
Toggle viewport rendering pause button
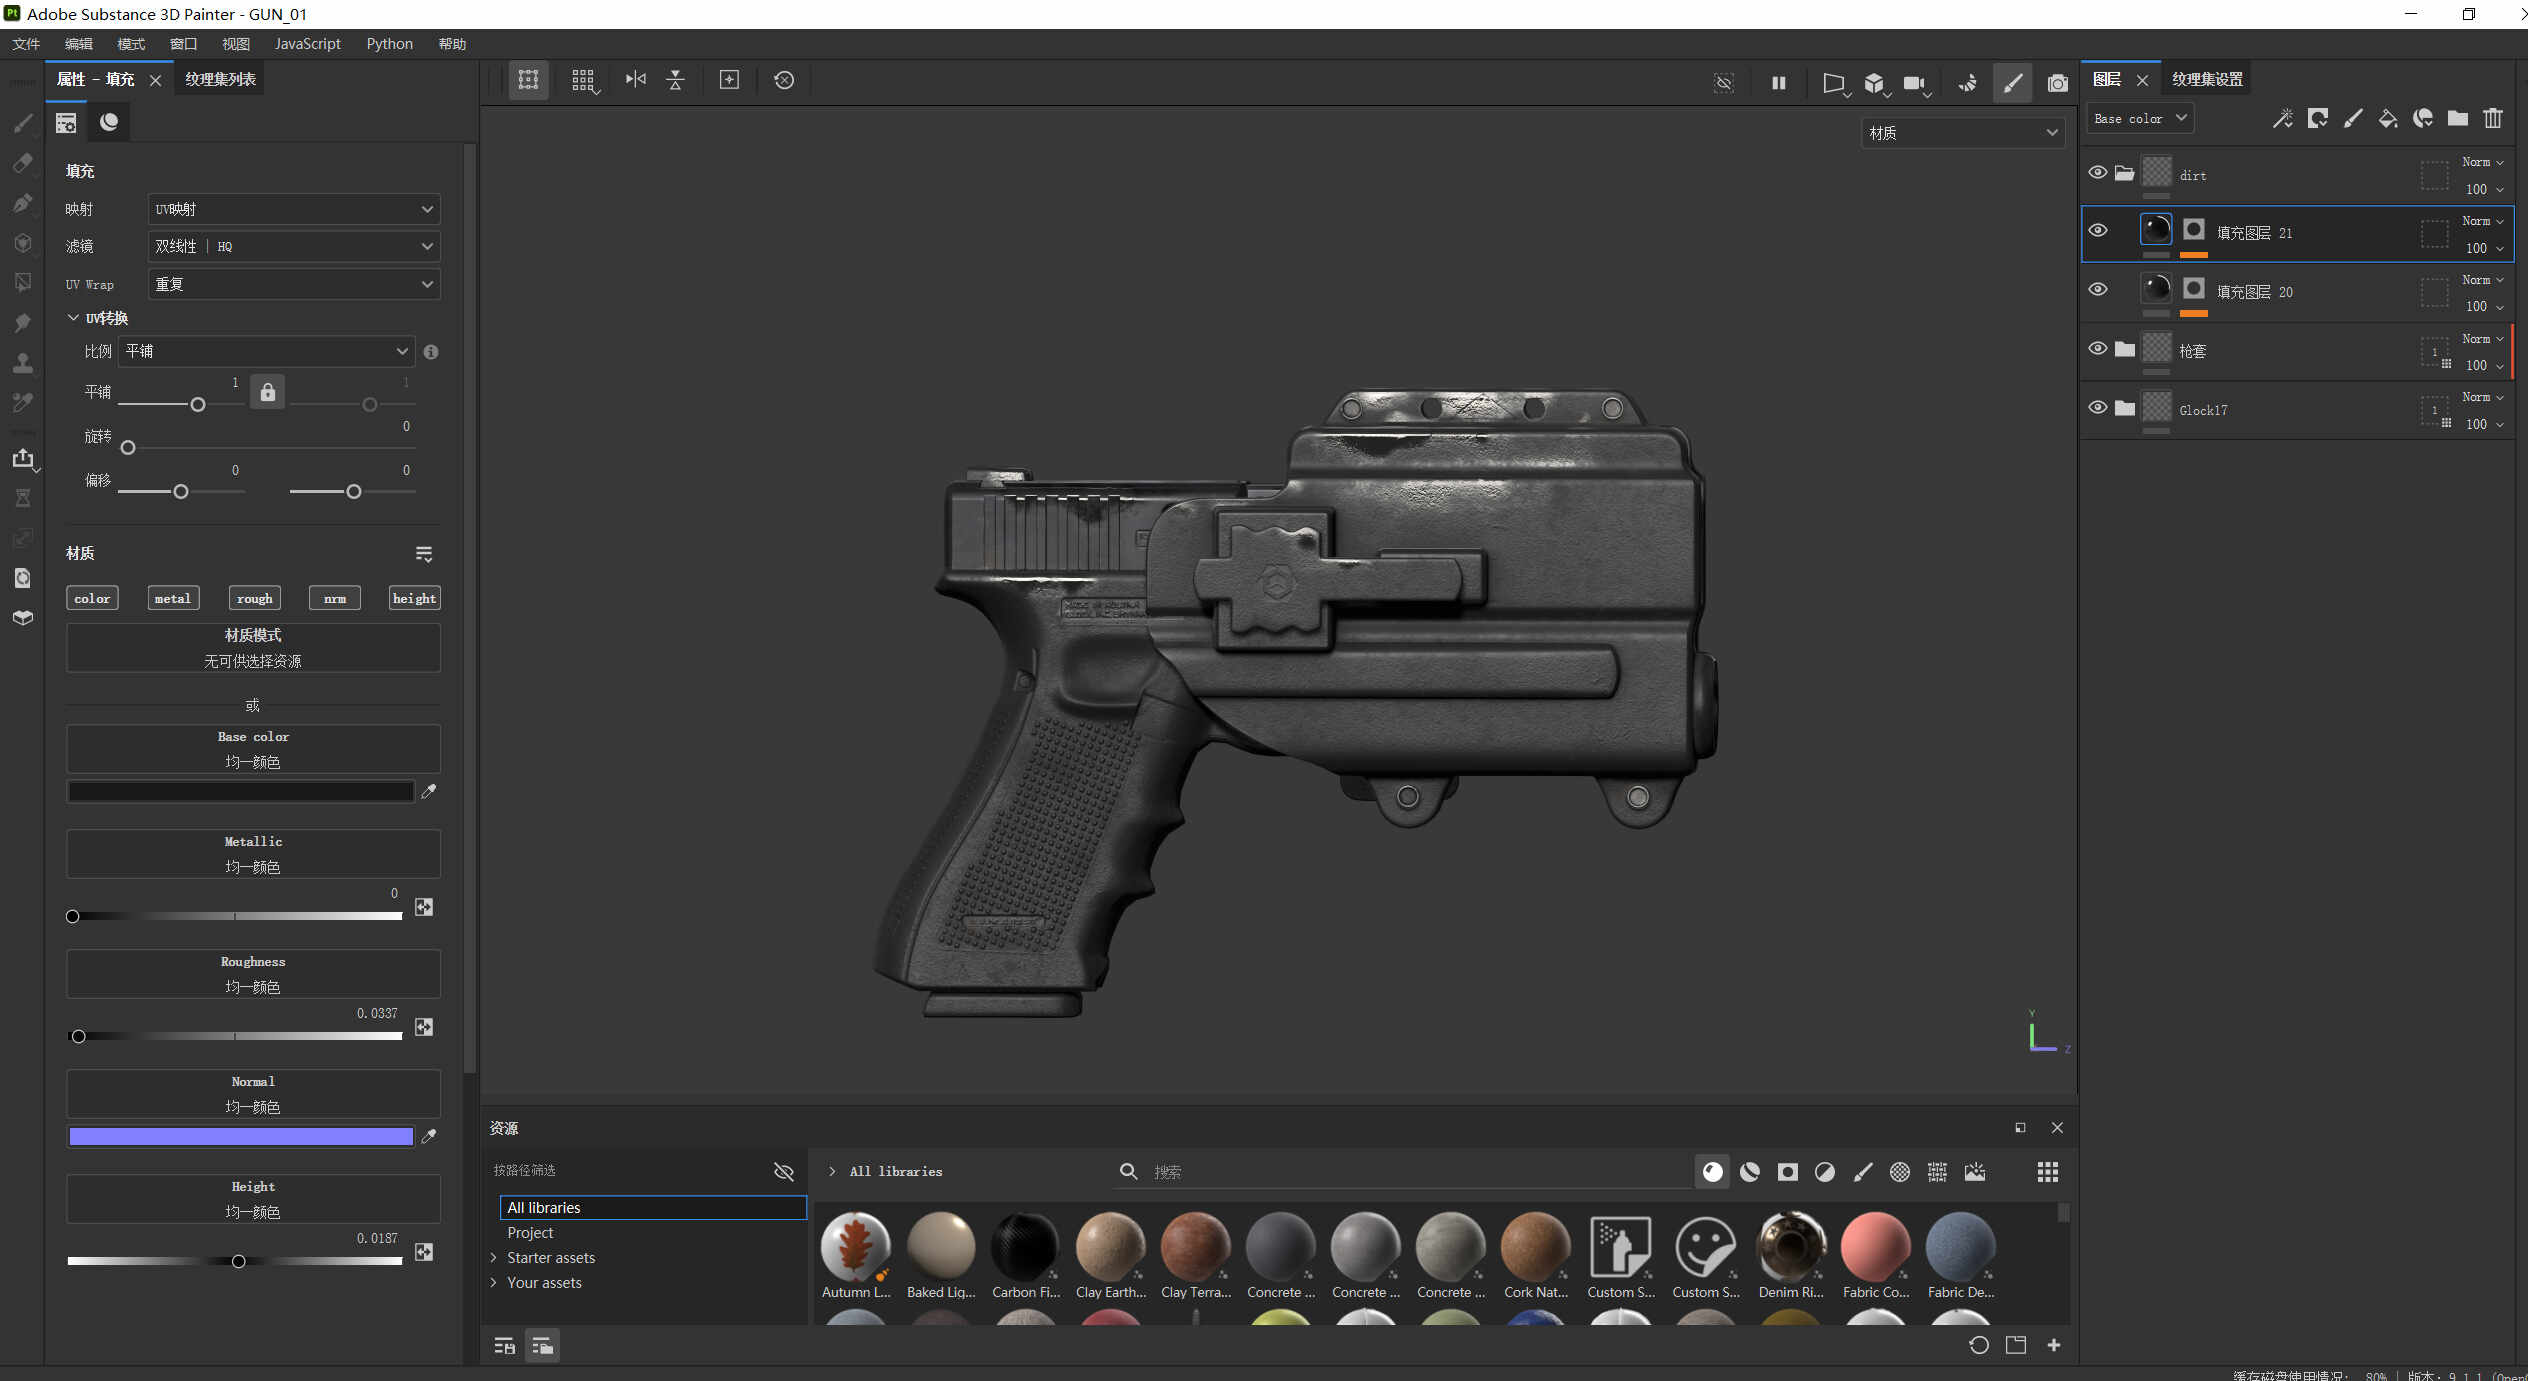1778,83
